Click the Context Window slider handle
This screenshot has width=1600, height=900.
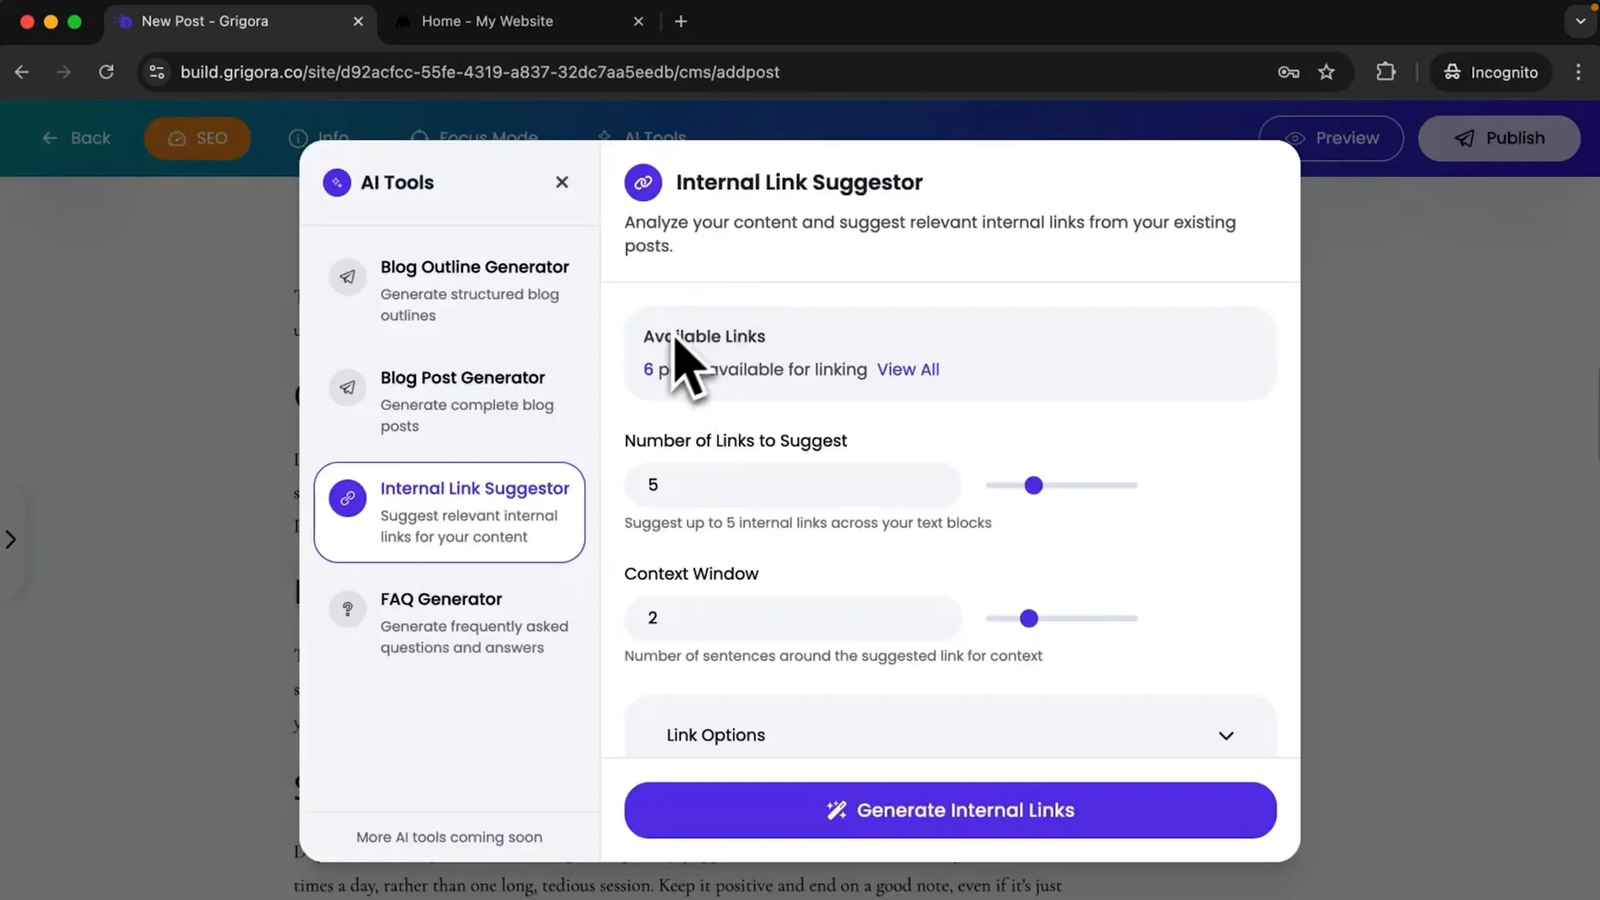pyautogui.click(x=1029, y=618)
